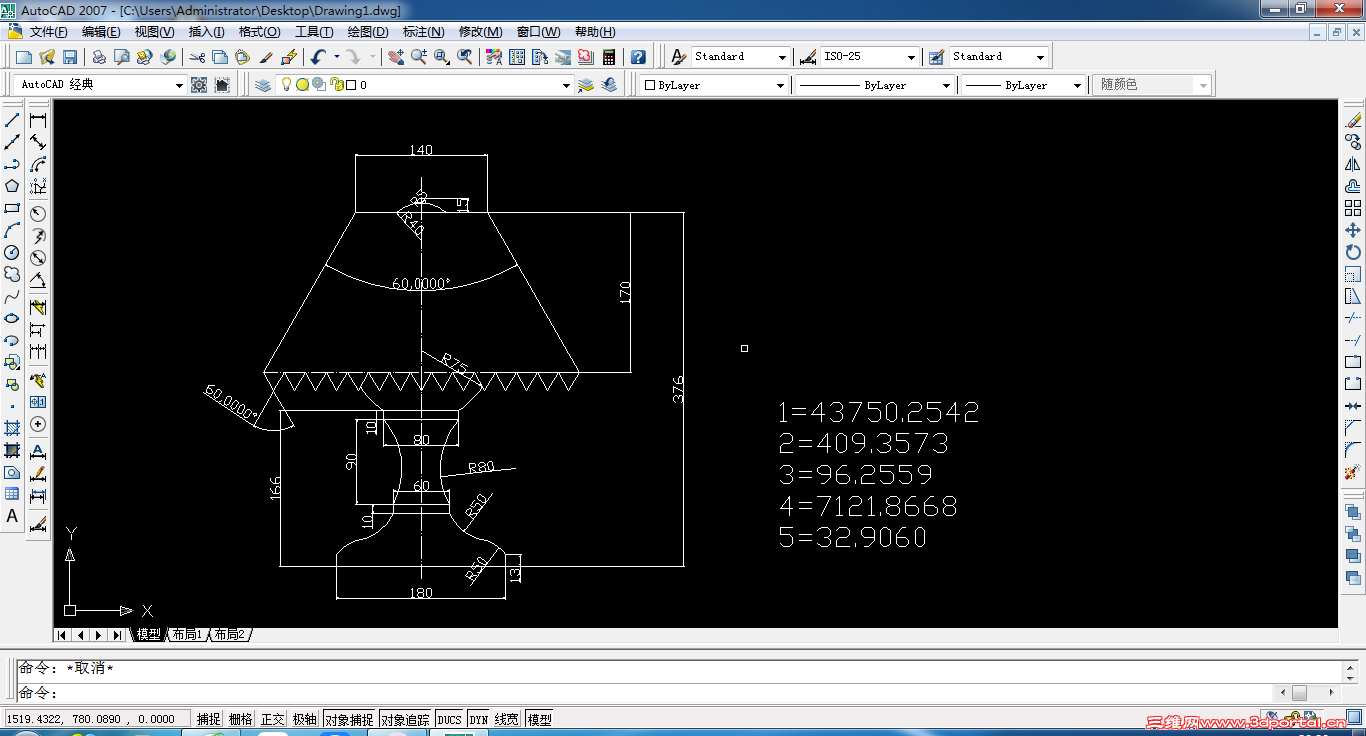
Task: Expand the undo history dropdown arrow
Action: pos(337,57)
